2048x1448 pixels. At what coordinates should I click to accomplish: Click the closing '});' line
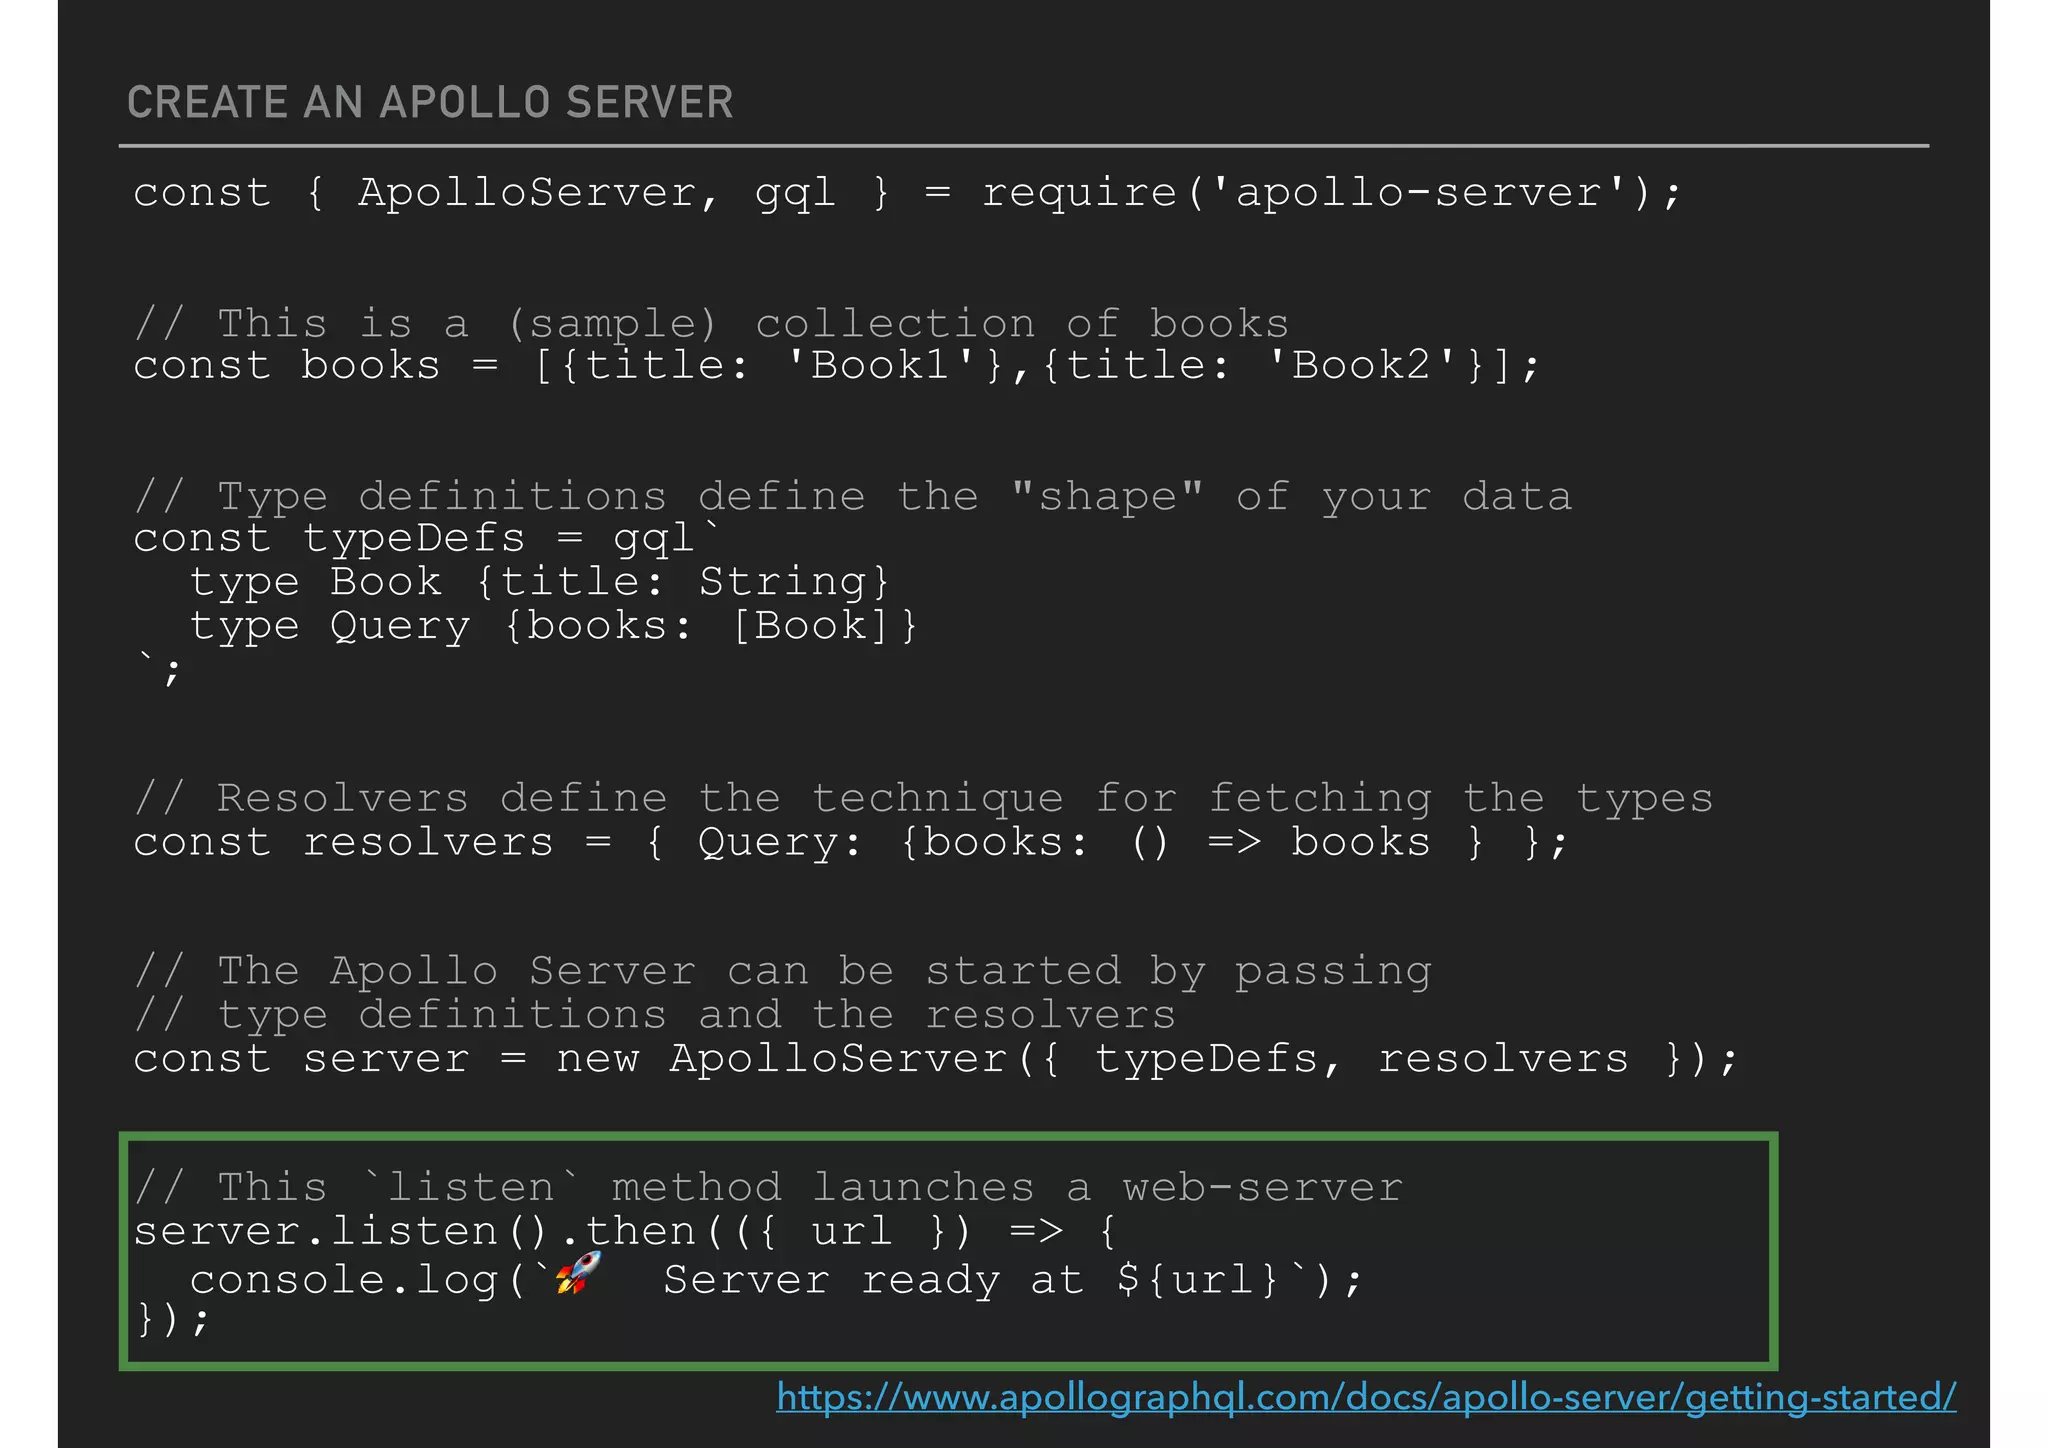pyautogui.click(x=172, y=1320)
